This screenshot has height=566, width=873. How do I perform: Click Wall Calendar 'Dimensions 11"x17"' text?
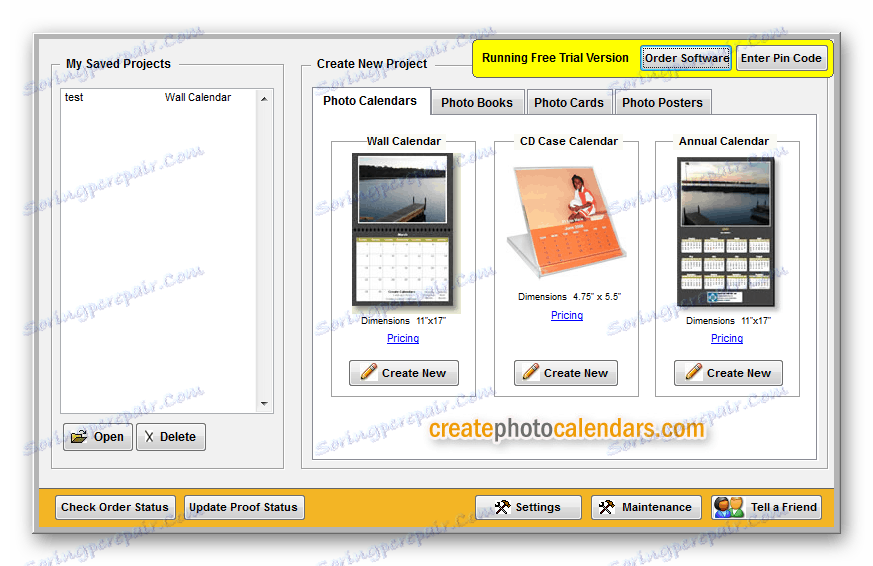click(403, 321)
